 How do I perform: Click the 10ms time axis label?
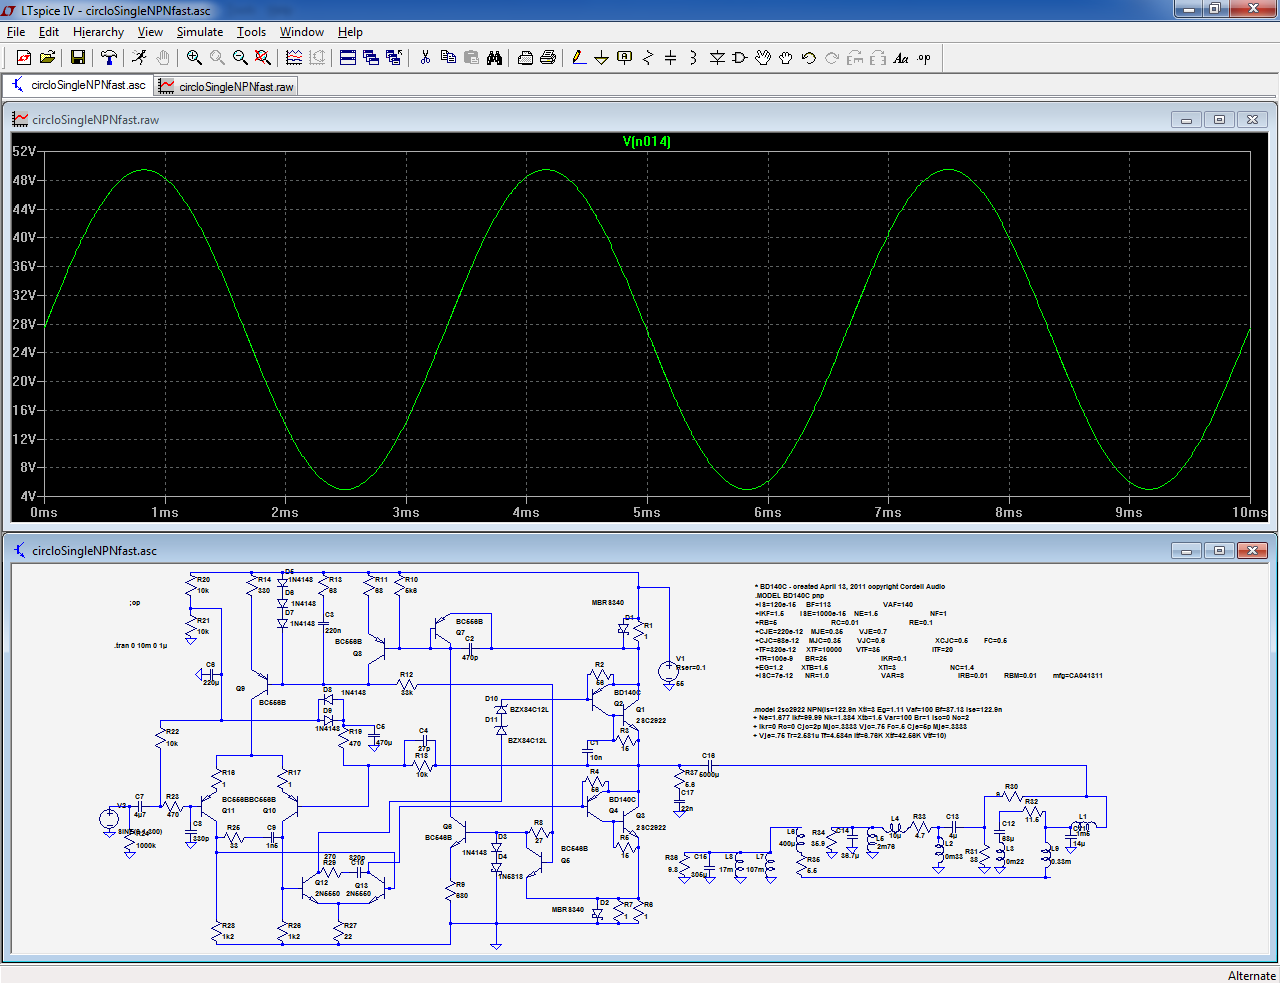pos(1249,512)
